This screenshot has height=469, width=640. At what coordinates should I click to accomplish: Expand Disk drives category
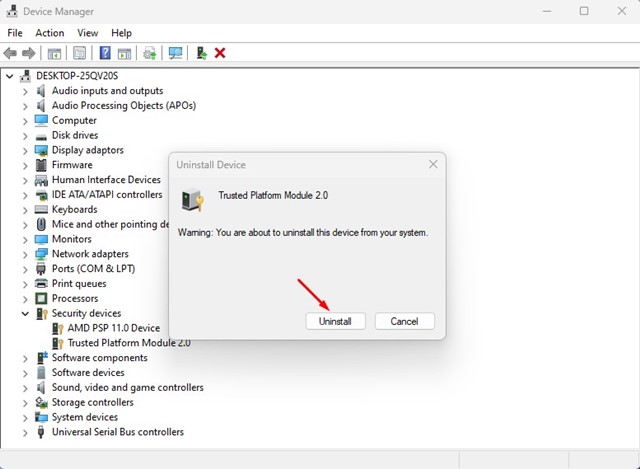tap(25, 136)
